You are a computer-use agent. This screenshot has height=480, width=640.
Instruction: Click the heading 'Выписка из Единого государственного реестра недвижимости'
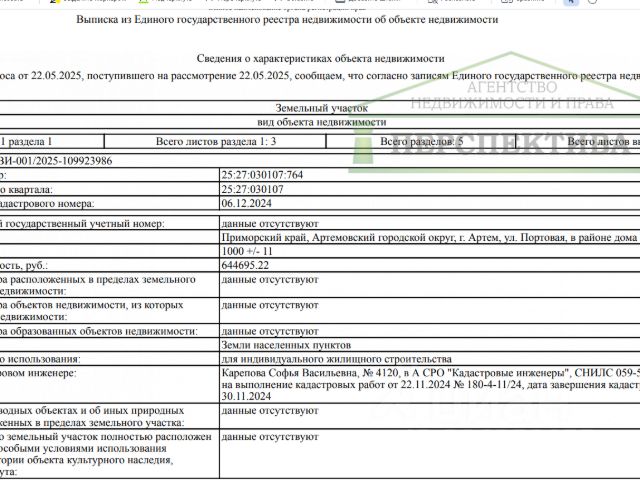(287, 20)
